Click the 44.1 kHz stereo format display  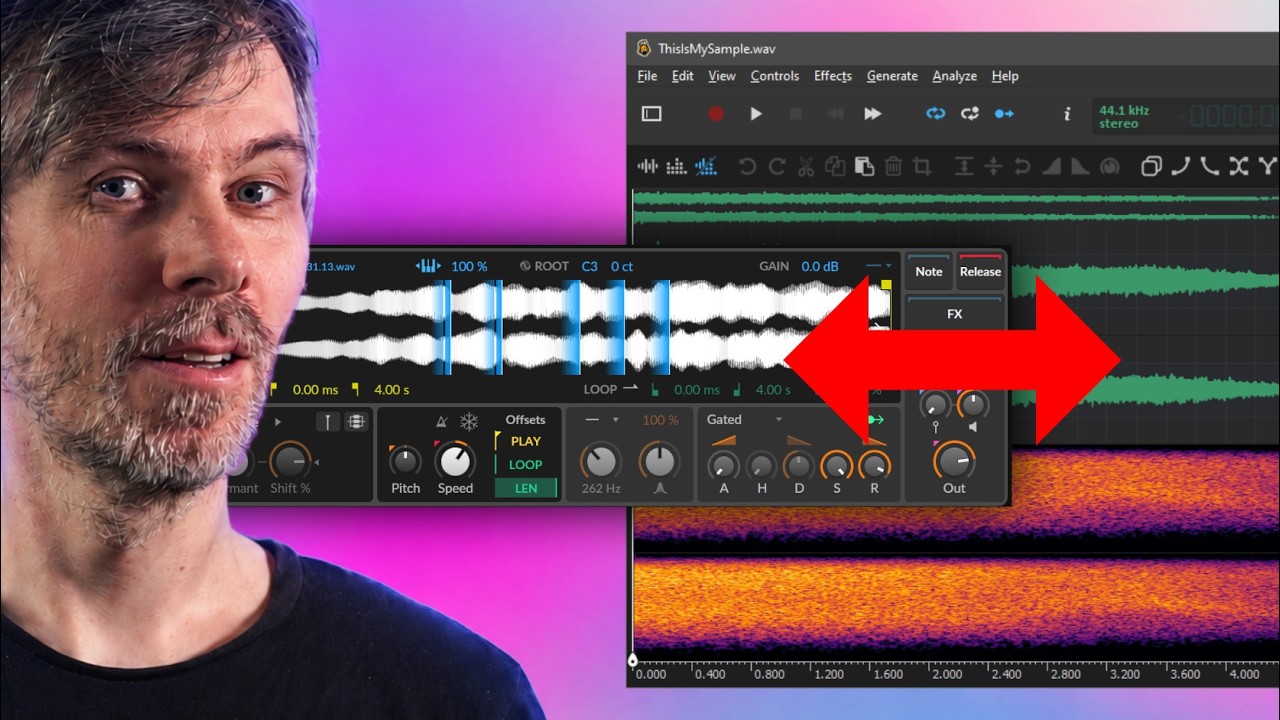point(1124,117)
